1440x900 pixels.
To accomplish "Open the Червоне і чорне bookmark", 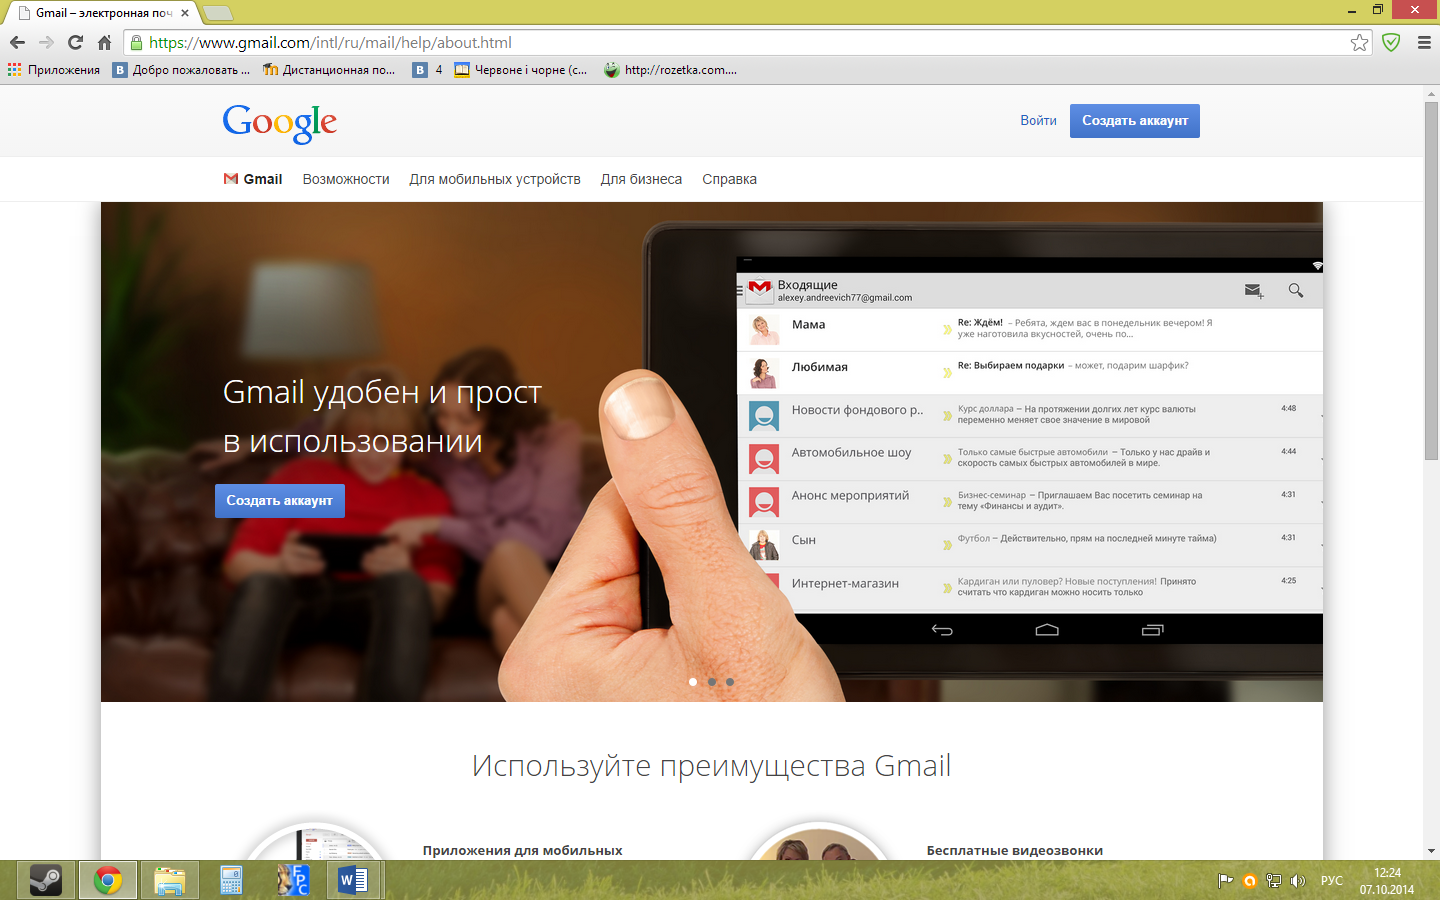I will (521, 70).
